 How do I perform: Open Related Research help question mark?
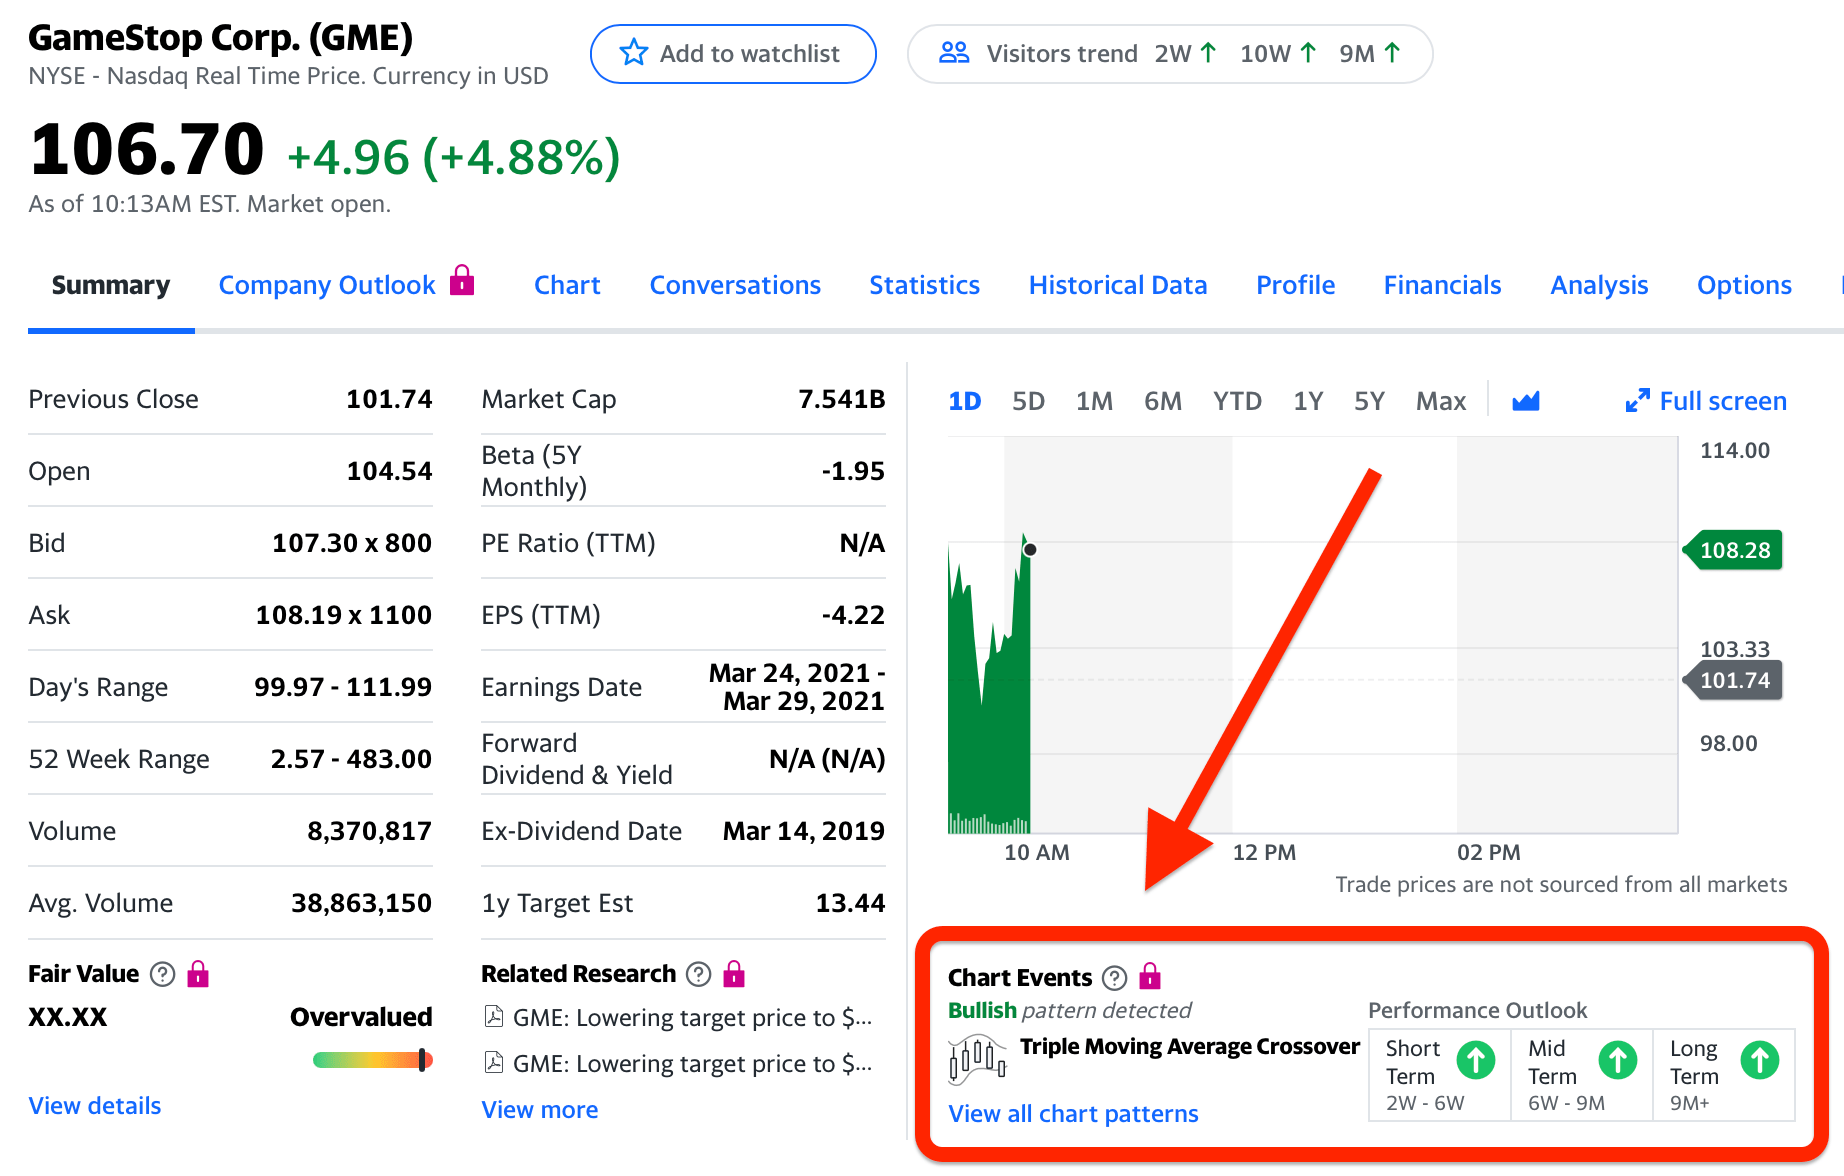pyautogui.click(x=699, y=974)
